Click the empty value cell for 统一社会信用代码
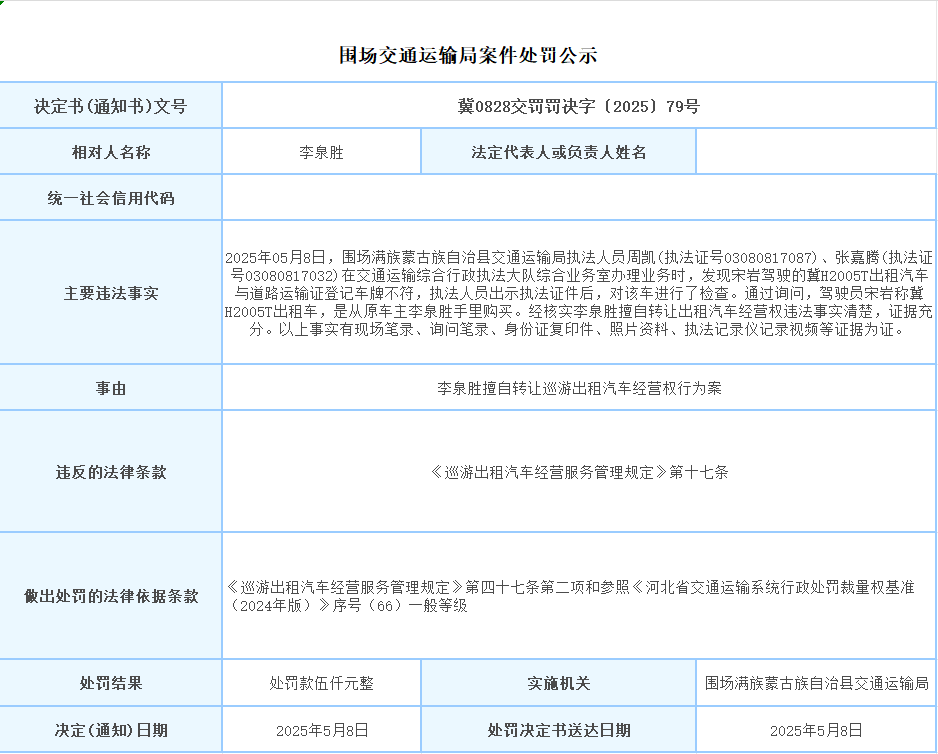Viewport: 938px width, 754px height. (x=579, y=198)
